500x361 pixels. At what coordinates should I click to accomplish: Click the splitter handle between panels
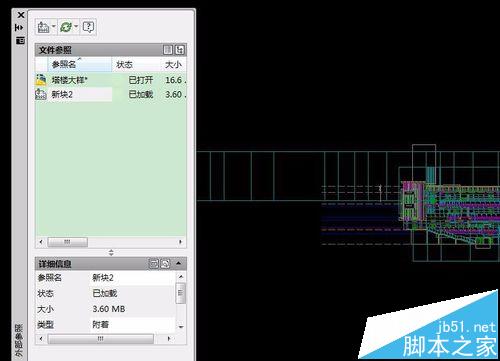point(111,252)
